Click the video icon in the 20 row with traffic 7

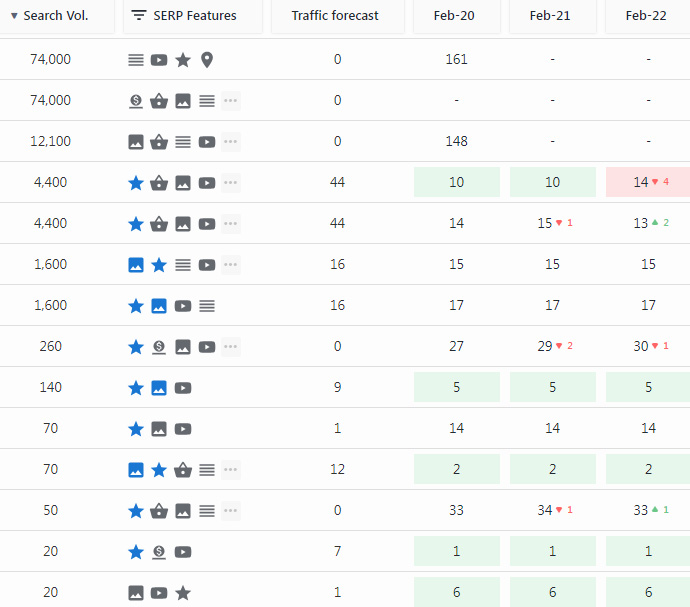pyautogui.click(x=183, y=552)
